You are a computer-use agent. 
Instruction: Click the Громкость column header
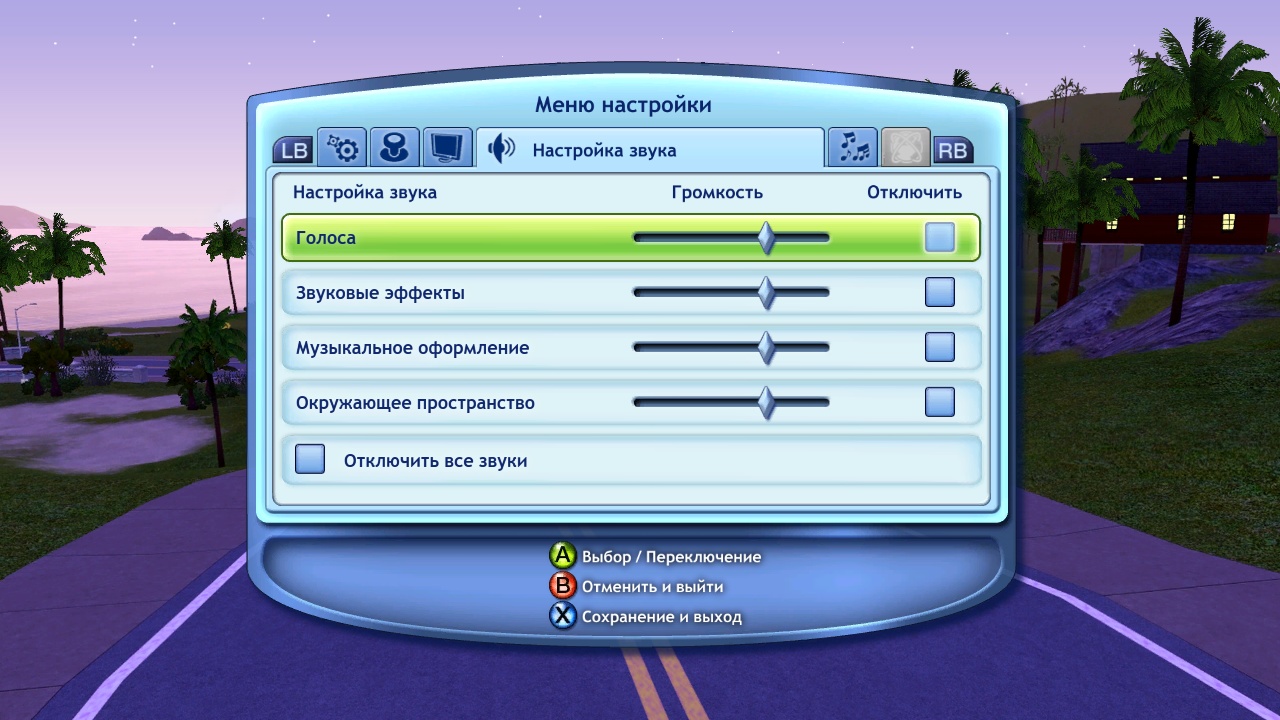click(x=717, y=193)
